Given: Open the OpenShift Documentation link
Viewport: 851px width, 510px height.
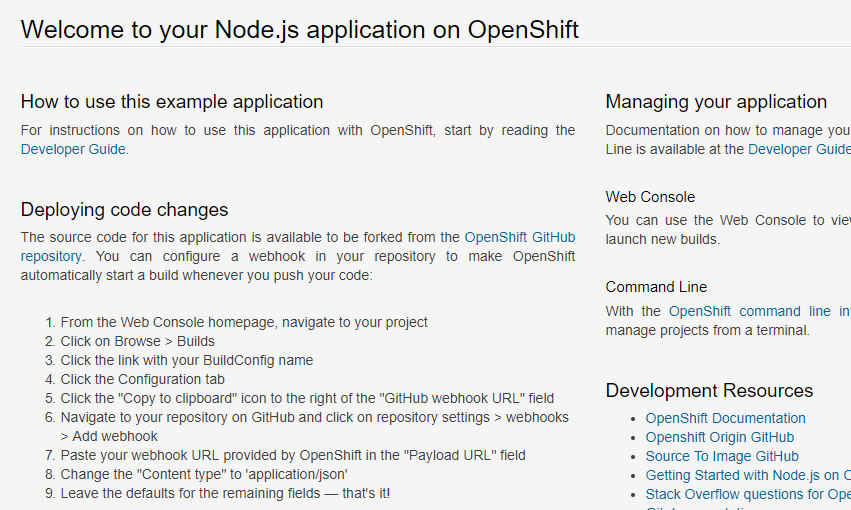Looking at the screenshot, I should [x=725, y=418].
